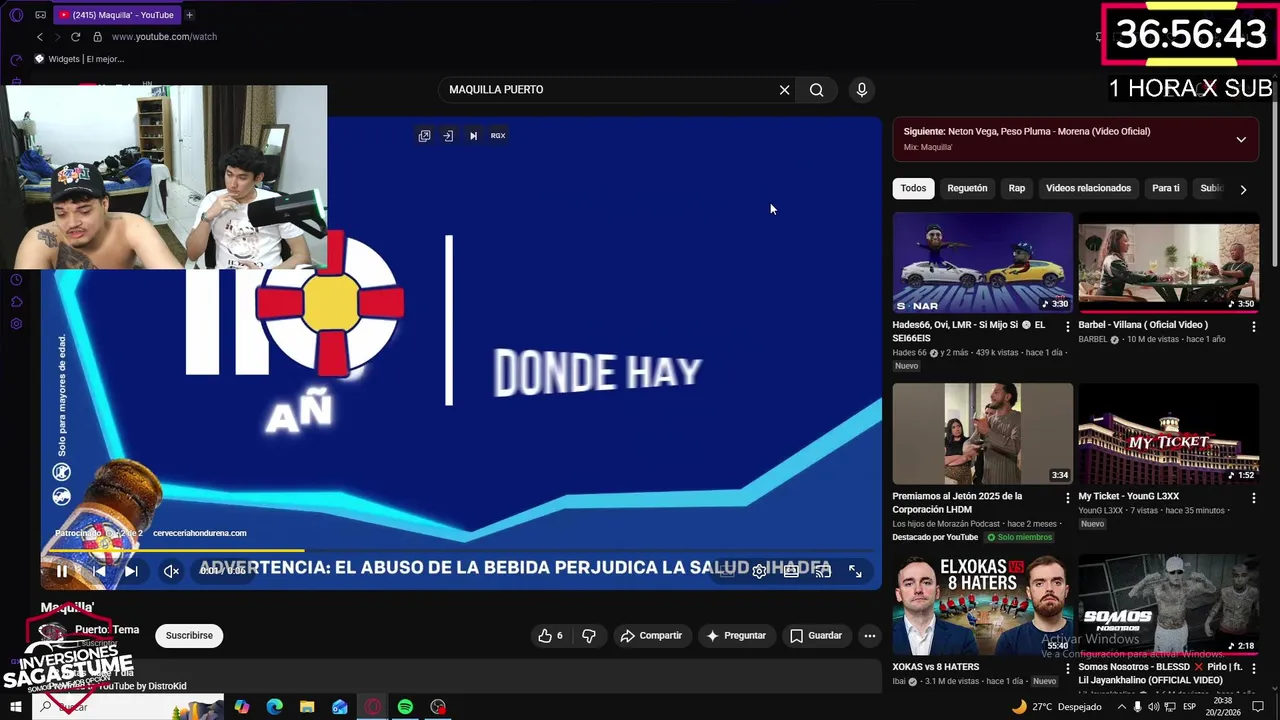Open options menu for Somos Nosotros video
Screen dimensions: 1280x720
coord(1253,669)
